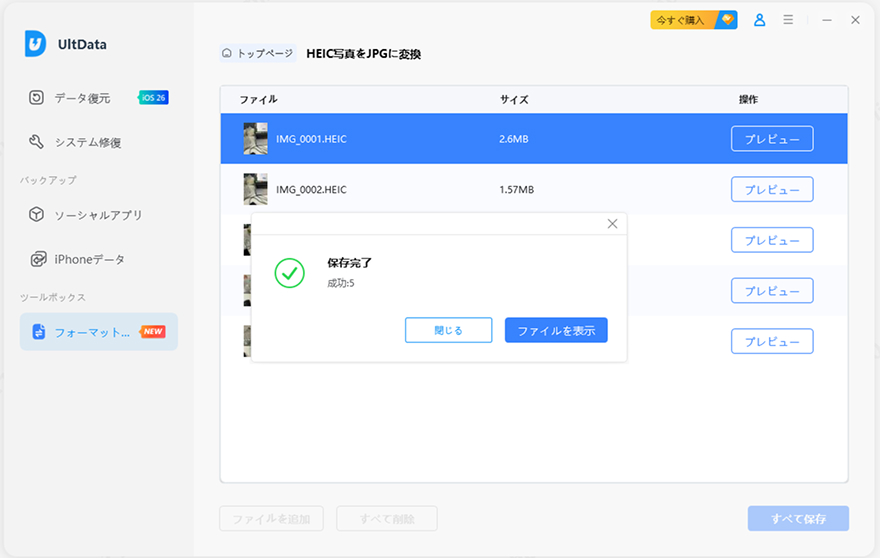Click the すべて削除 delete all button
Image resolution: width=880 pixels, height=558 pixels.
[x=387, y=519]
